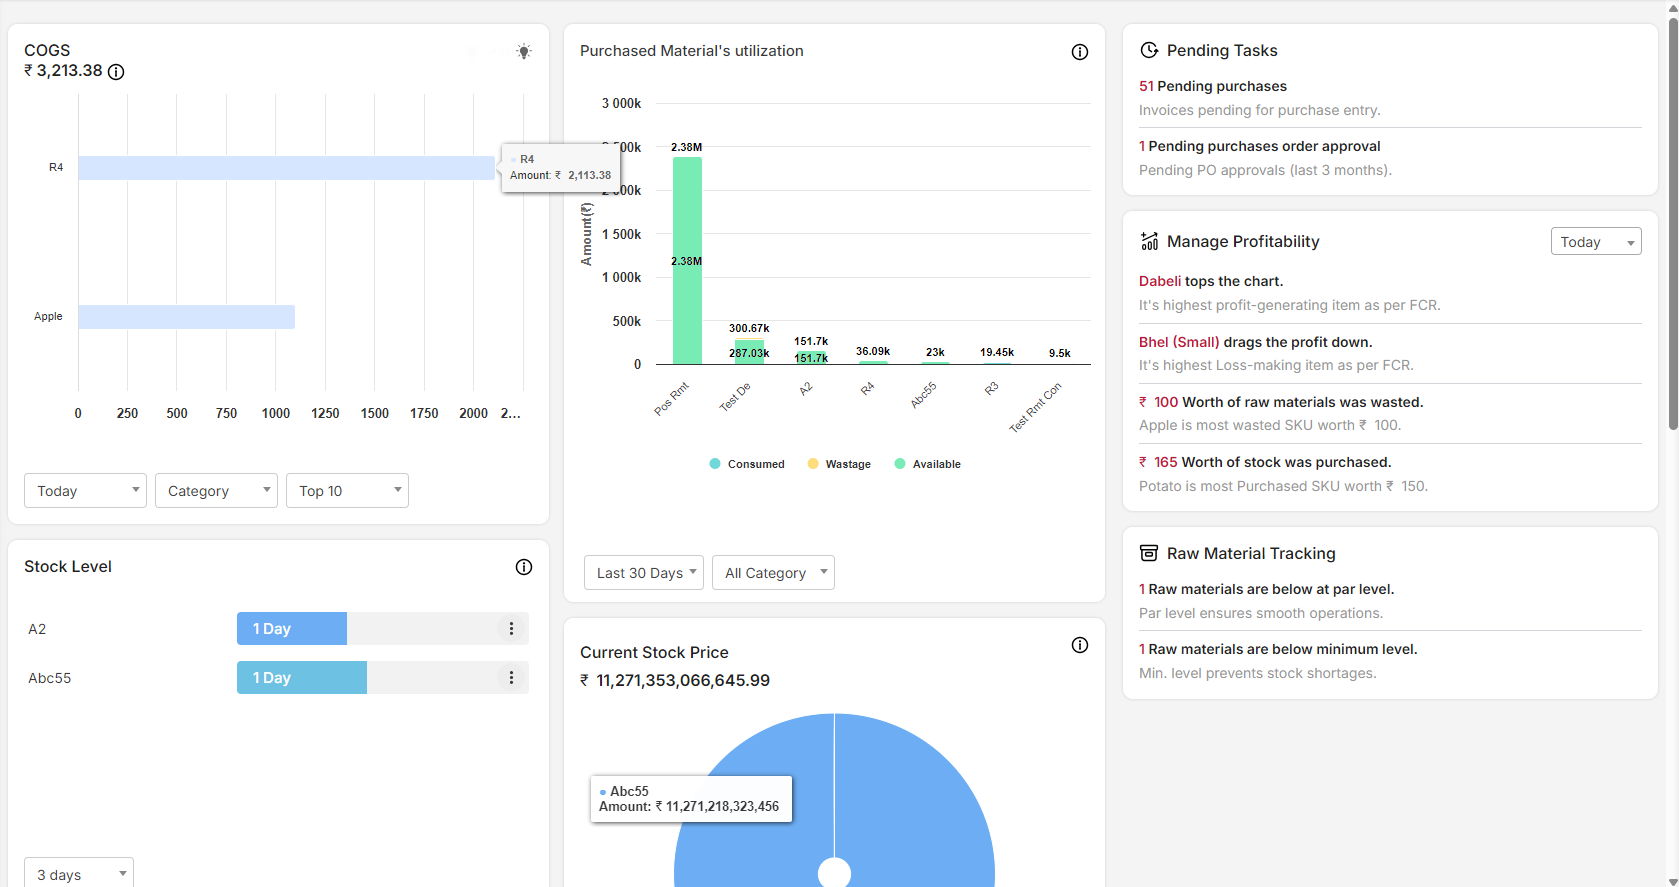The image size is (1679, 887).
Task: Toggle the Consumed legend series
Action: tap(747, 464)
